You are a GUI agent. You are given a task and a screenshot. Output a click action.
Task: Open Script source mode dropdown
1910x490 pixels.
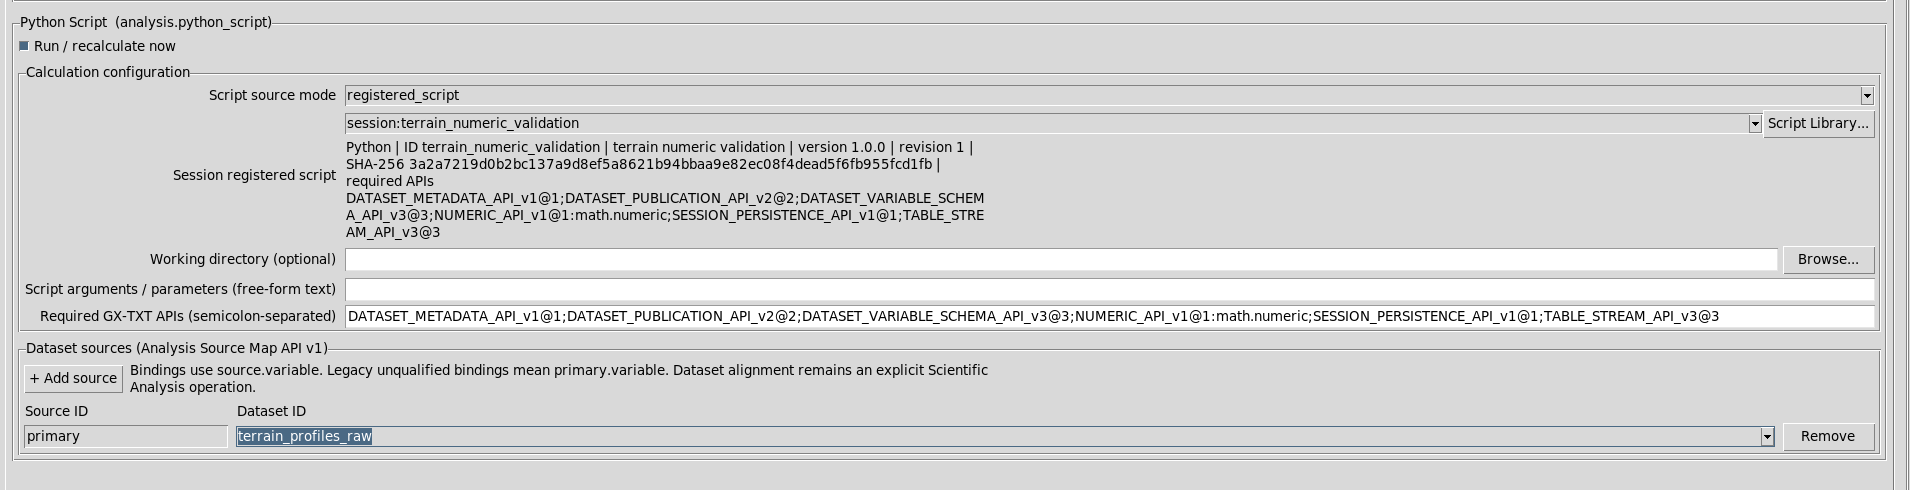[x=1866, y=96]
